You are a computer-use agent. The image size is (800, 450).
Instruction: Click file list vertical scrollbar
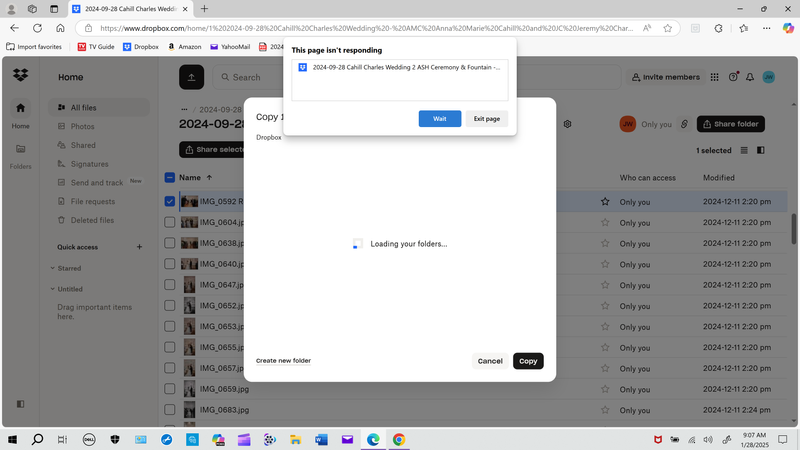793,229
